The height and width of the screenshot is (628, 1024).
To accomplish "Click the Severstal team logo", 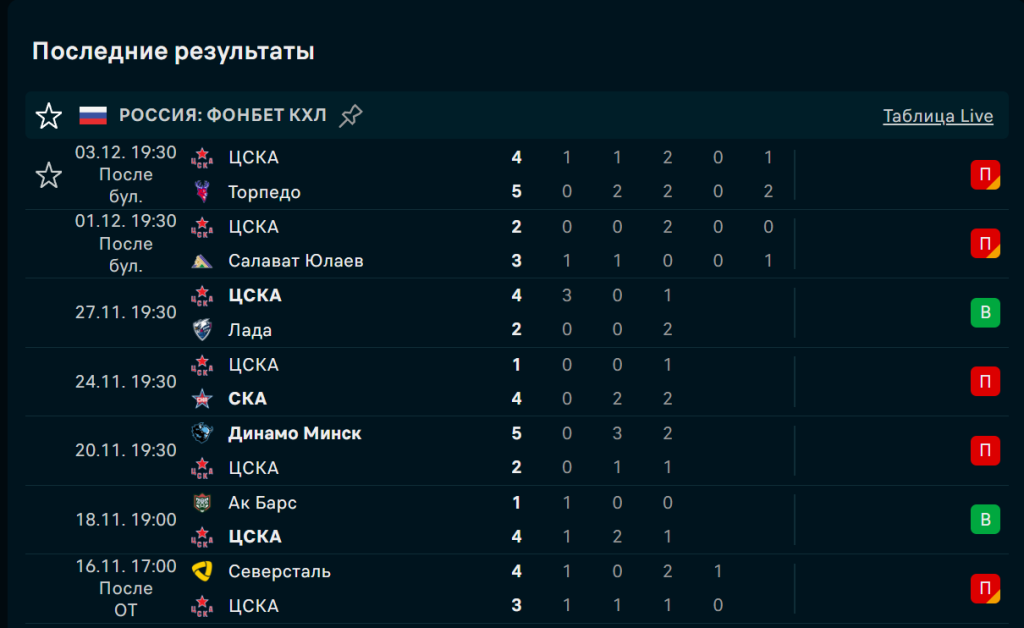I will pos(203,572).
